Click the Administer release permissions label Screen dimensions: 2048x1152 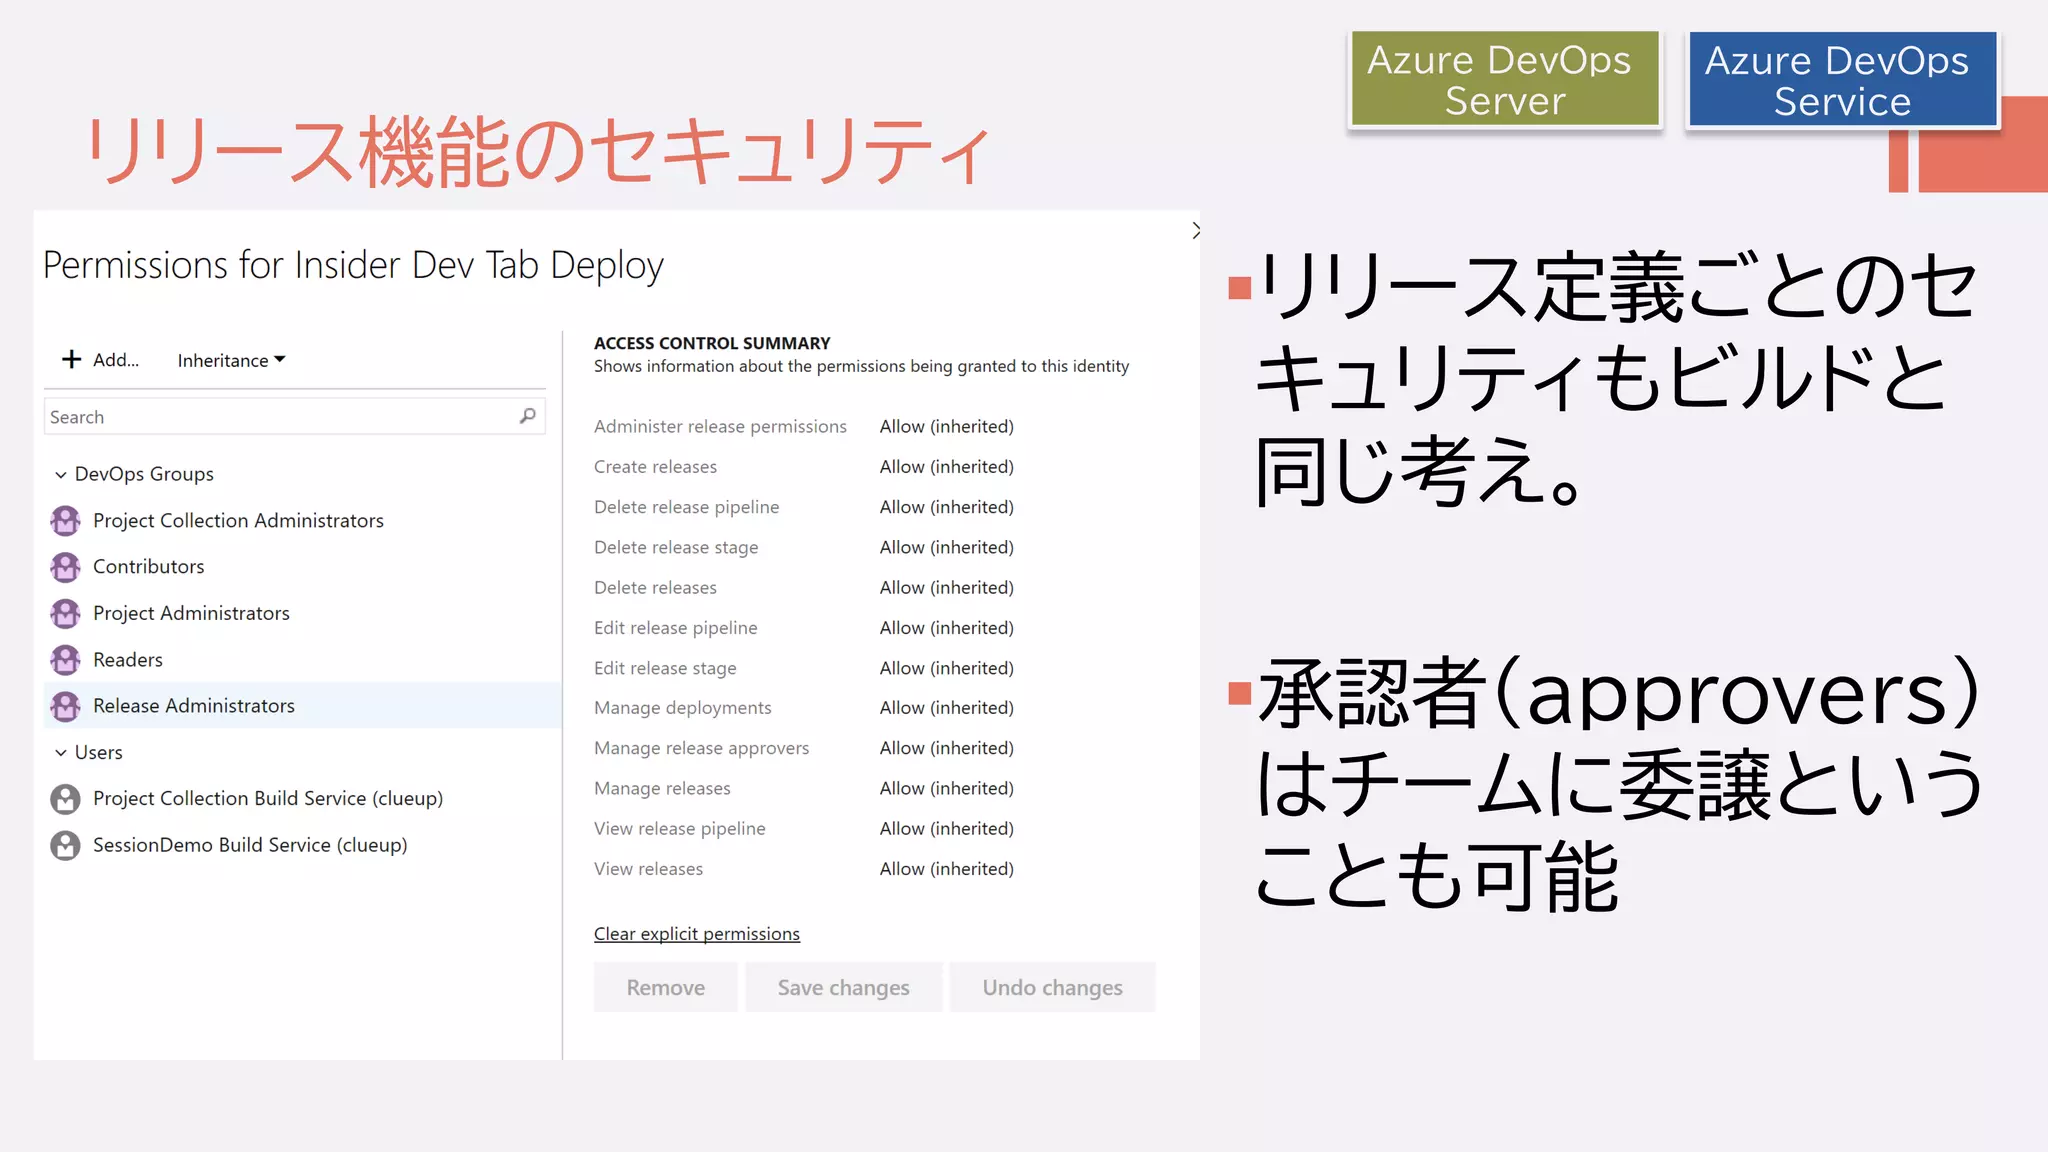720,426
